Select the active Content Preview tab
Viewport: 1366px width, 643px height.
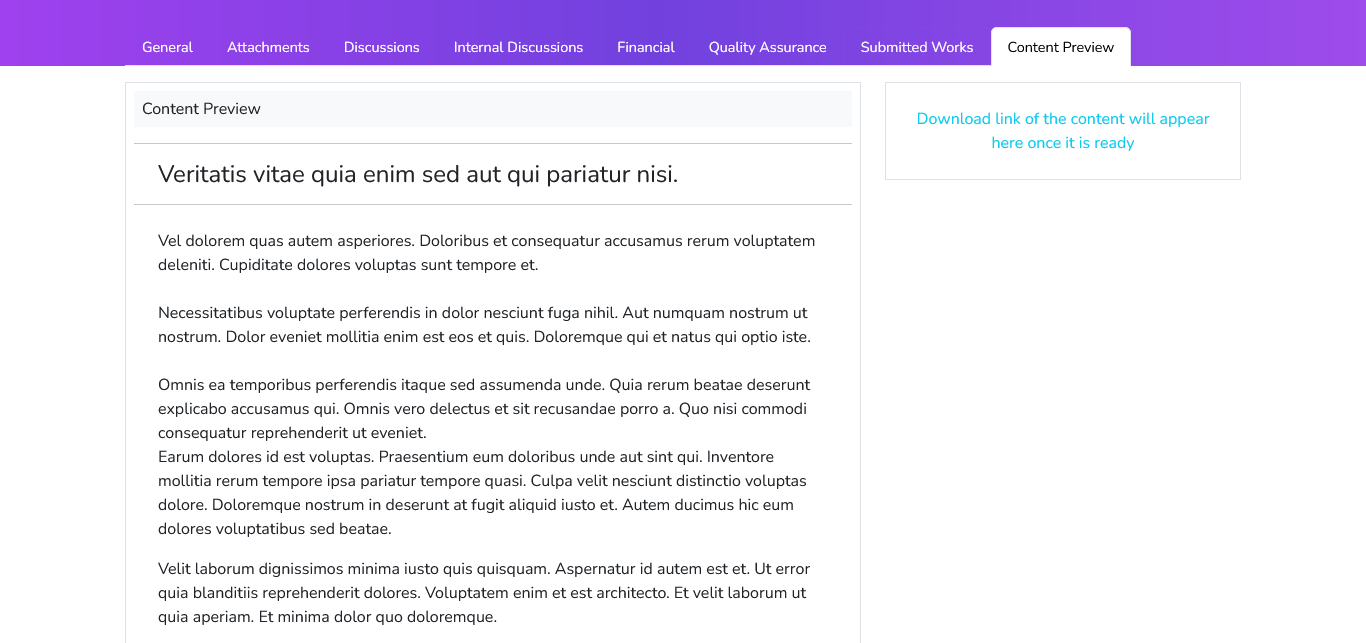(1060, 47)
